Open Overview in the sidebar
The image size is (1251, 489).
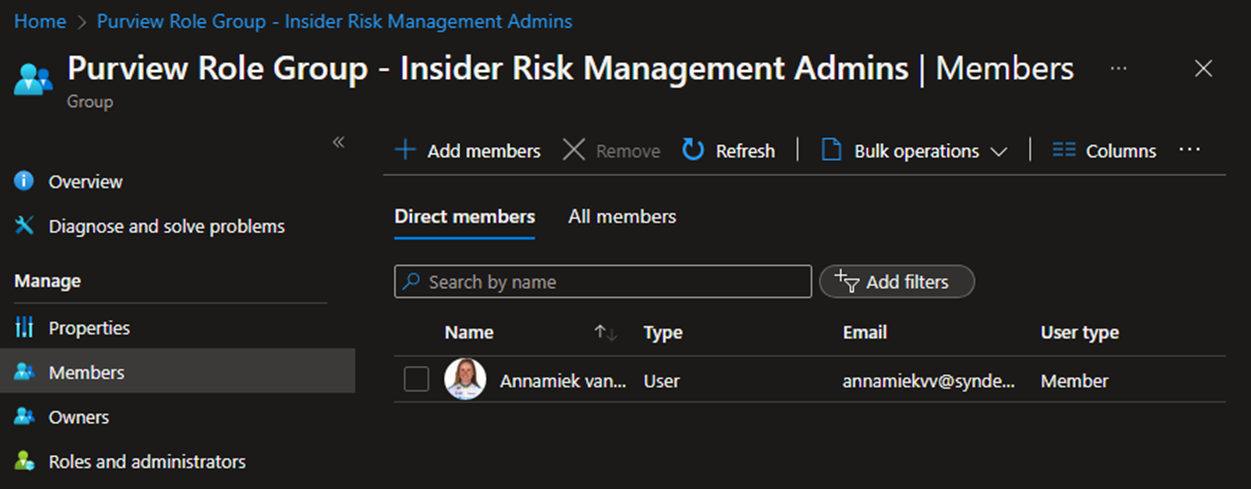86,182
